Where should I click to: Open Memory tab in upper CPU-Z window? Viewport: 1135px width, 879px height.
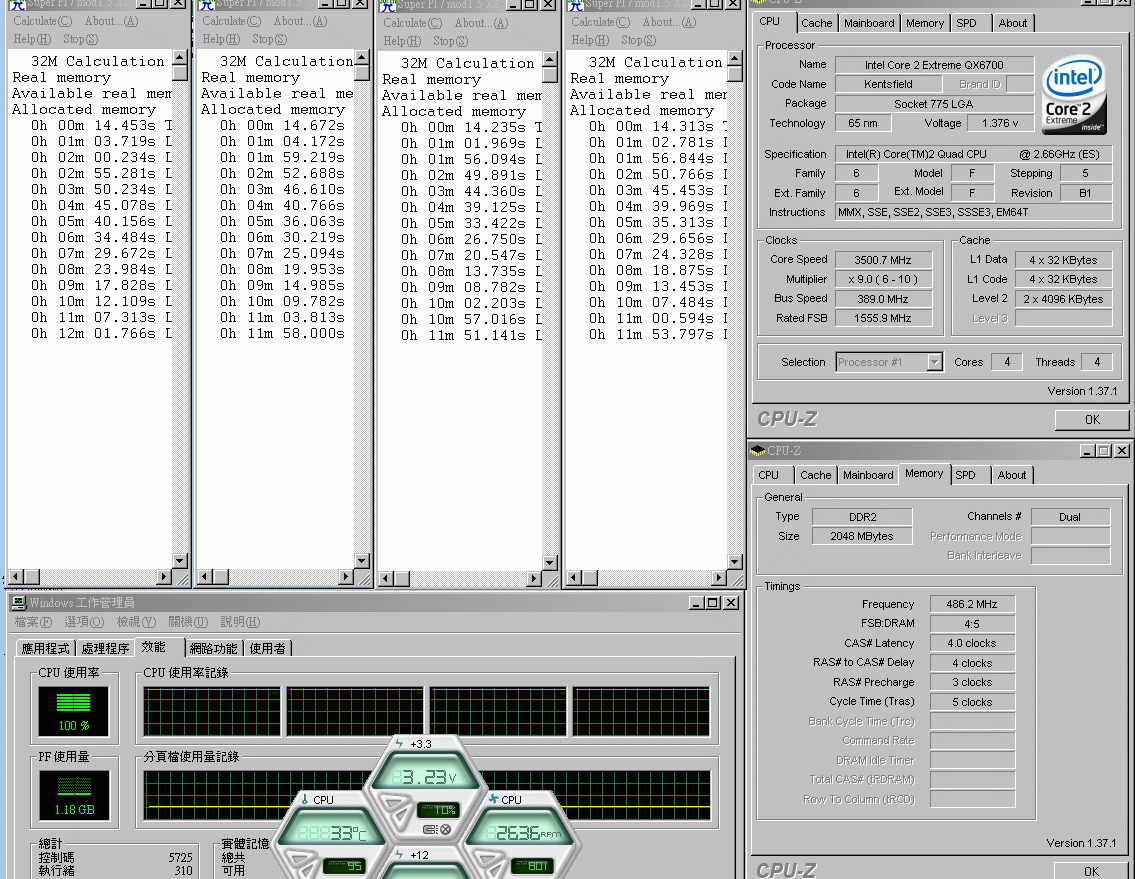(x=924, y=23)
